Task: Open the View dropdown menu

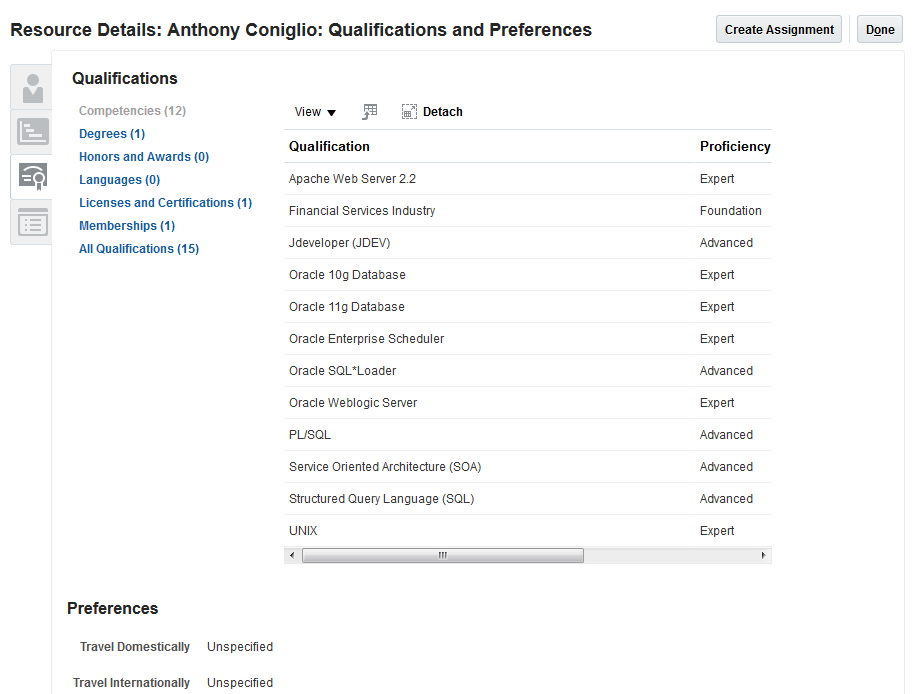Action: [315, 112]
